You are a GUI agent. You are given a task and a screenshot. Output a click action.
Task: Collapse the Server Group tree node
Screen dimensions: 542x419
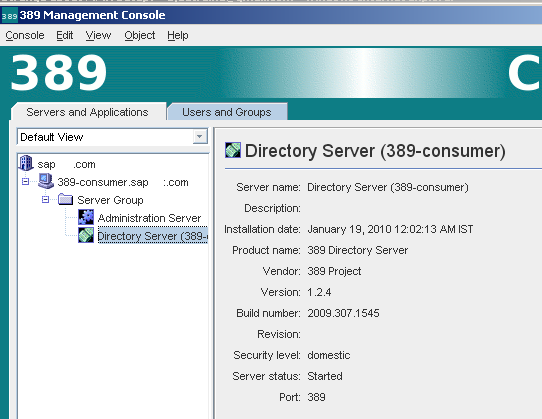pyautogui.click(x=45, y=199)
